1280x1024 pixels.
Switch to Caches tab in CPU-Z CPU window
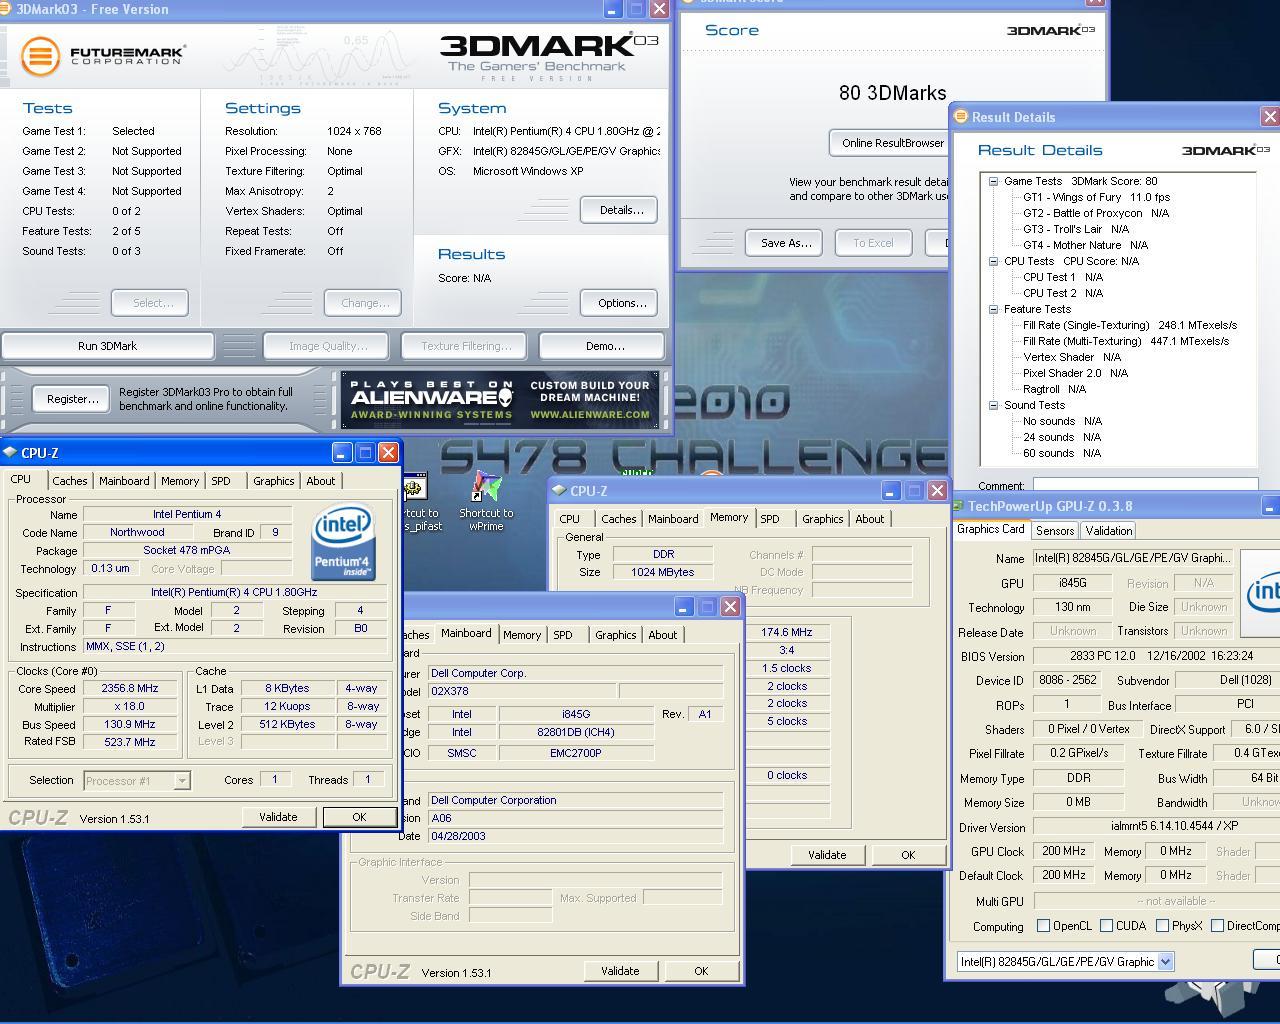pos(70,481)
